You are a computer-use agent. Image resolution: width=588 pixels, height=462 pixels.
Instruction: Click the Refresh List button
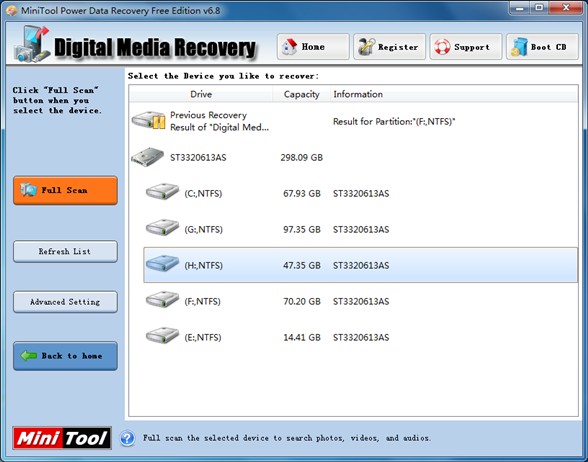(x=65, y=251)
